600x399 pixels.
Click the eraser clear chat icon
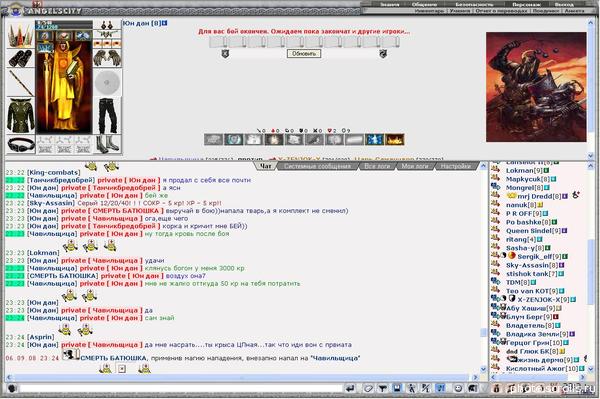pyautogui.click(x=368, y=388)
